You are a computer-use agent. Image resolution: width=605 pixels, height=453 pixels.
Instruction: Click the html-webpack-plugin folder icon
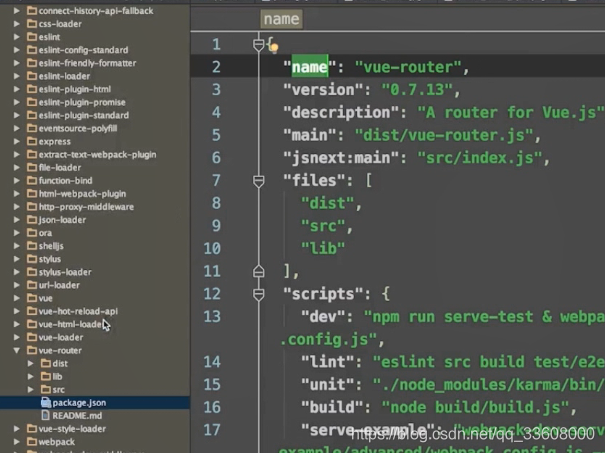tap(32, 194)
